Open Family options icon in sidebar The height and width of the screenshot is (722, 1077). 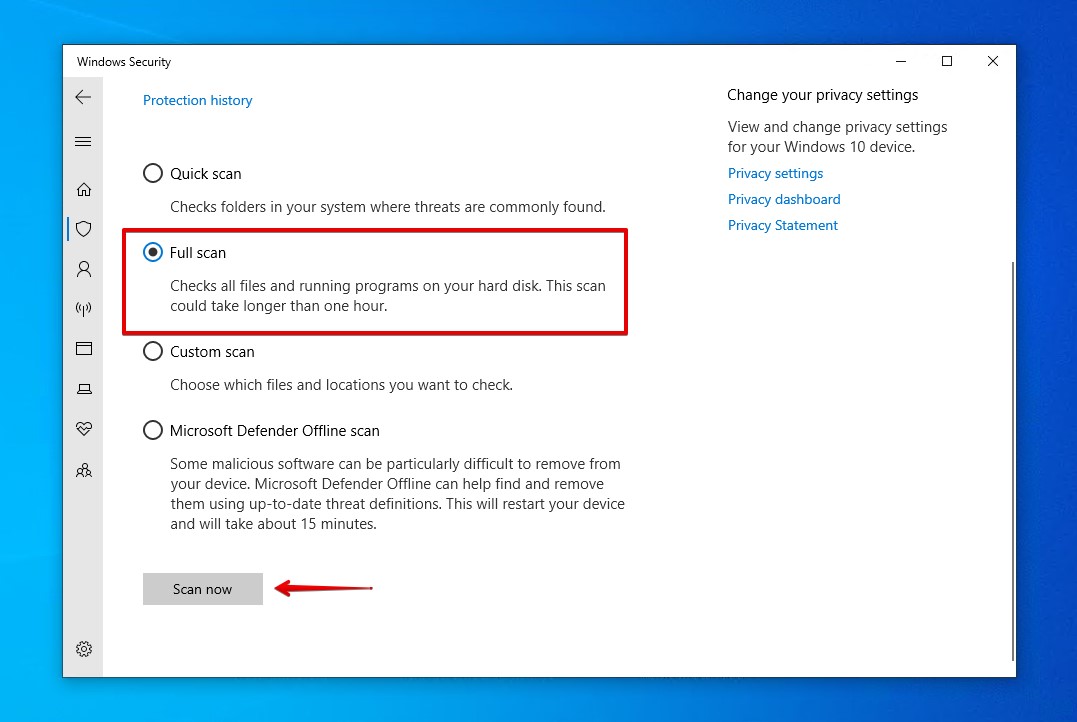pyautogui.click(x=83, y=469)
